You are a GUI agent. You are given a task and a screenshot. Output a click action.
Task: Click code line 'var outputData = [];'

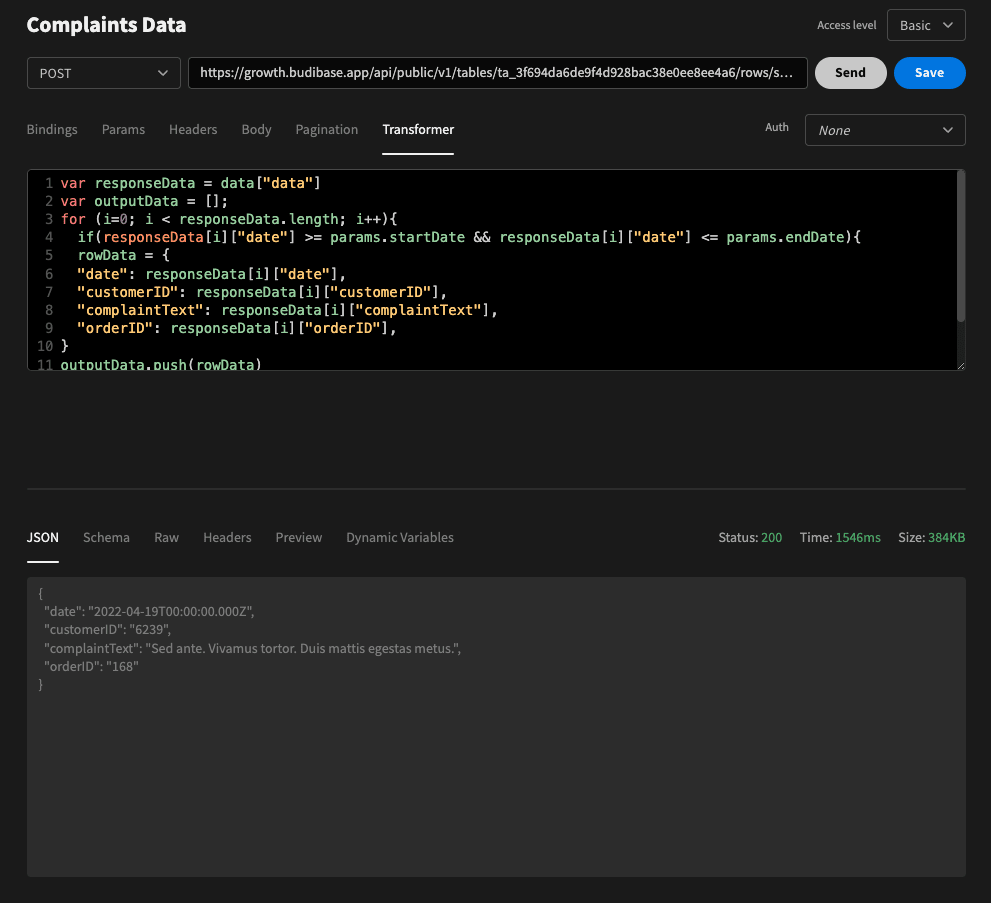(x=144, y=202)
